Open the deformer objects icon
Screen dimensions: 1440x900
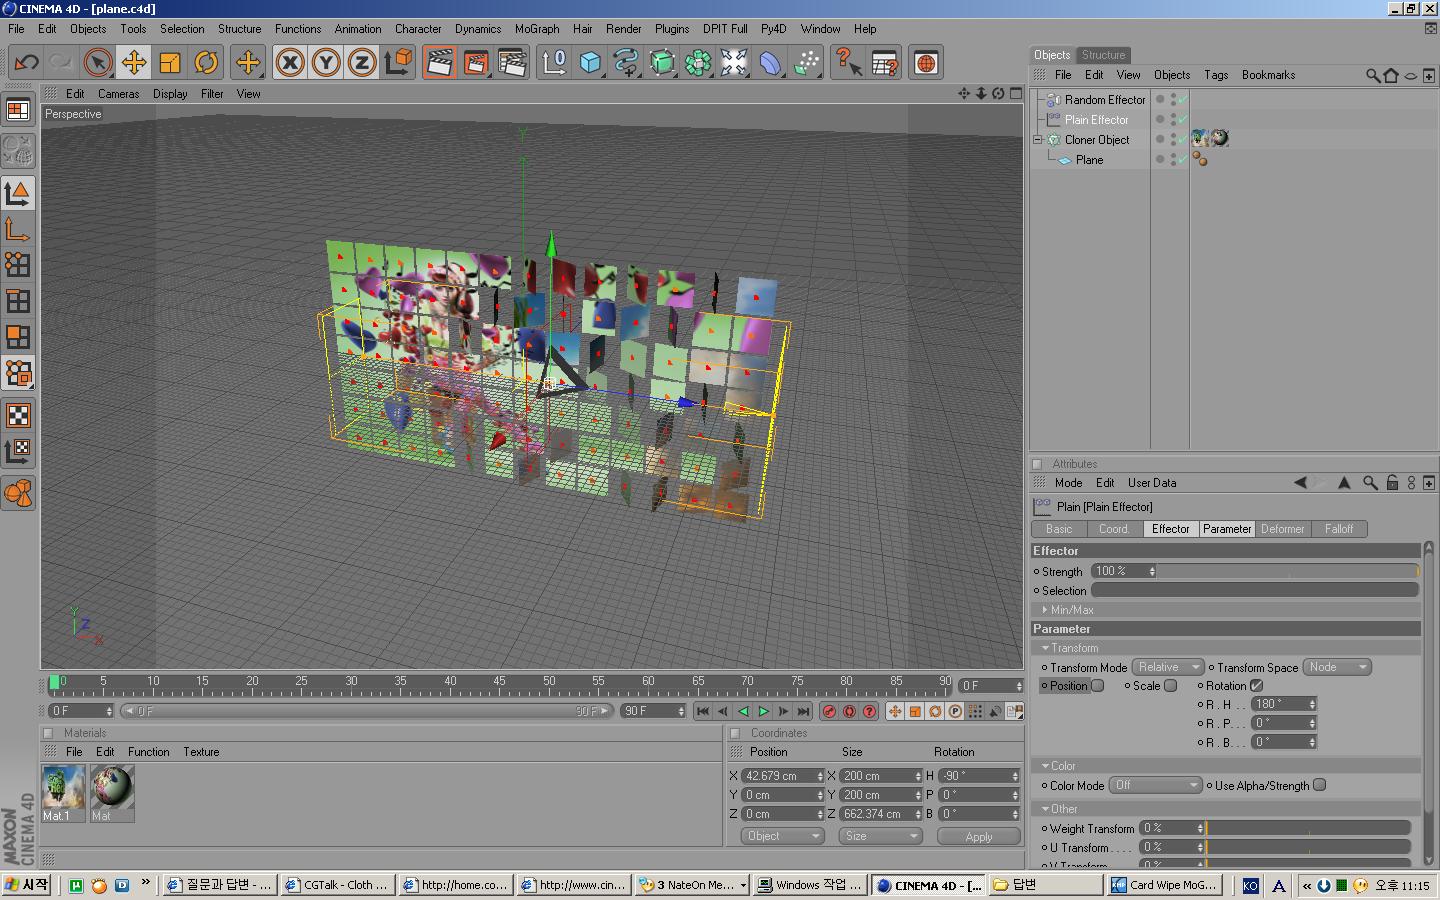click(770, 62)
